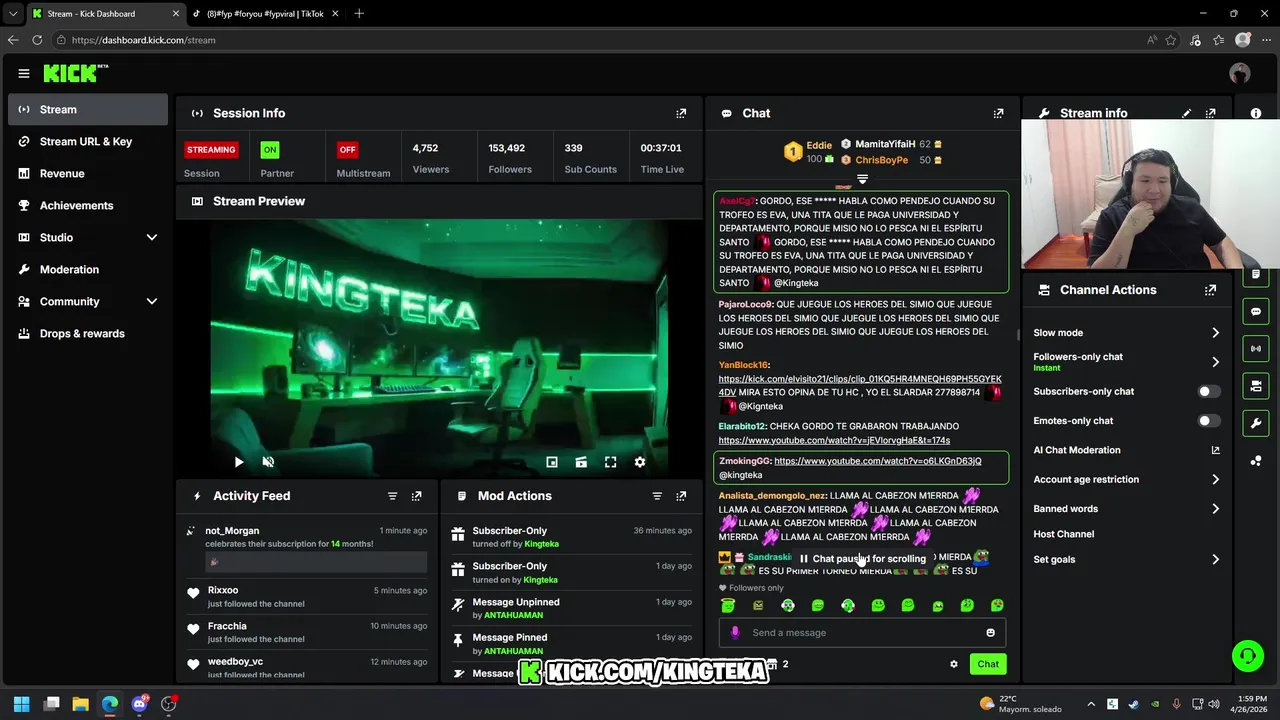Open Set goals options
This screenshot has height=720, width=1280.
pyautogui.click(x=1126, y=559)
